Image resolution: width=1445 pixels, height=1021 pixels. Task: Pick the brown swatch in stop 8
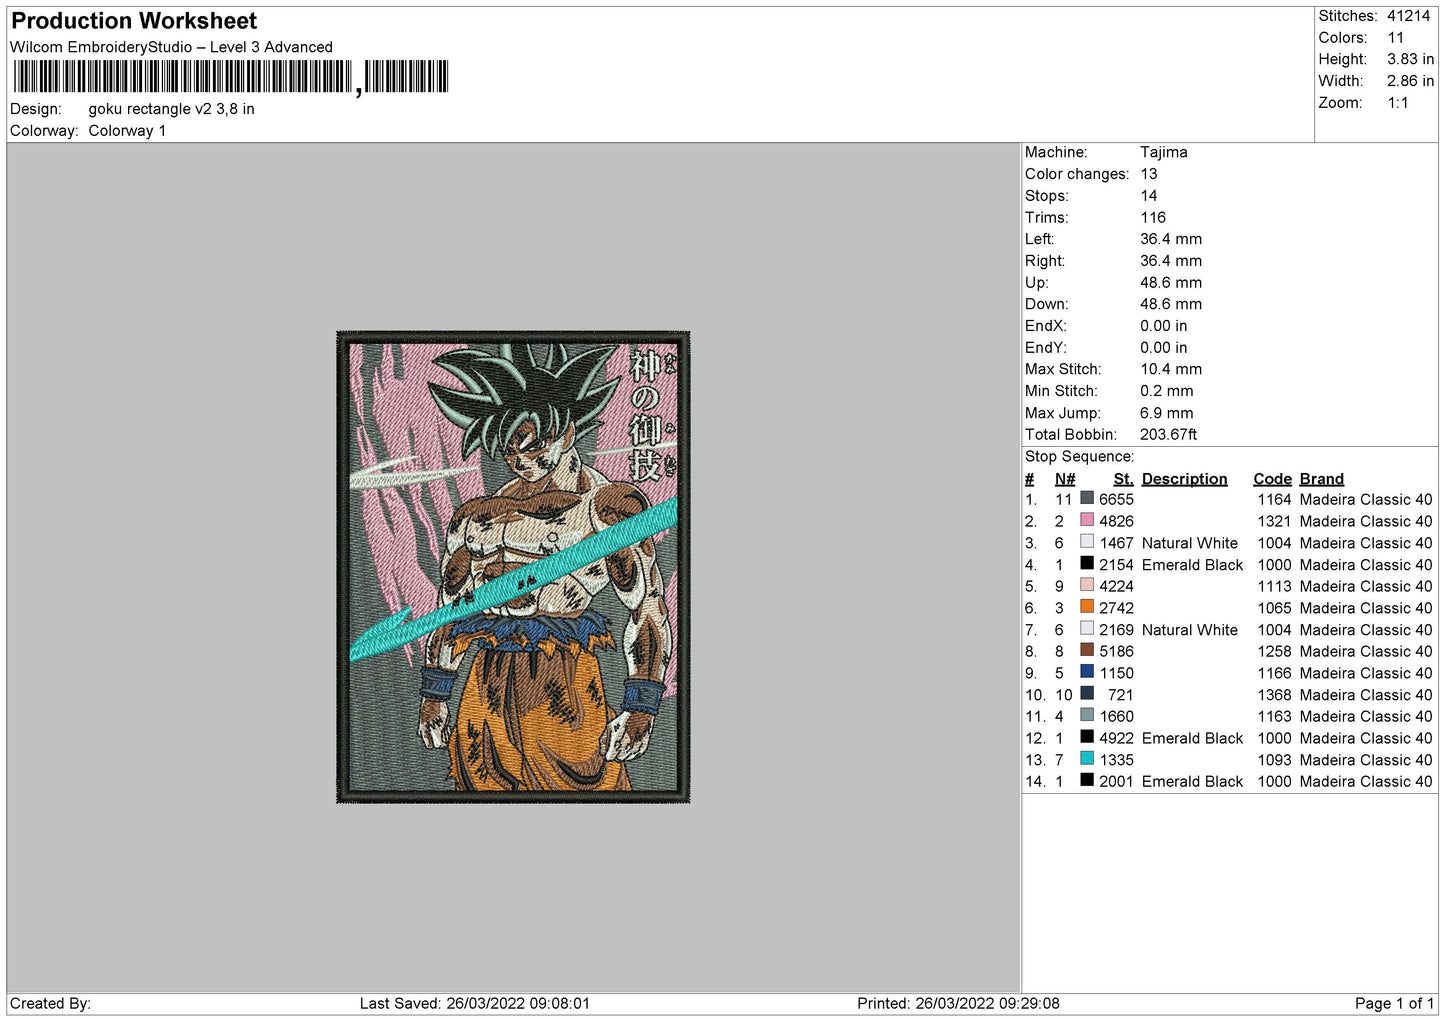[x=1086, y=650]
